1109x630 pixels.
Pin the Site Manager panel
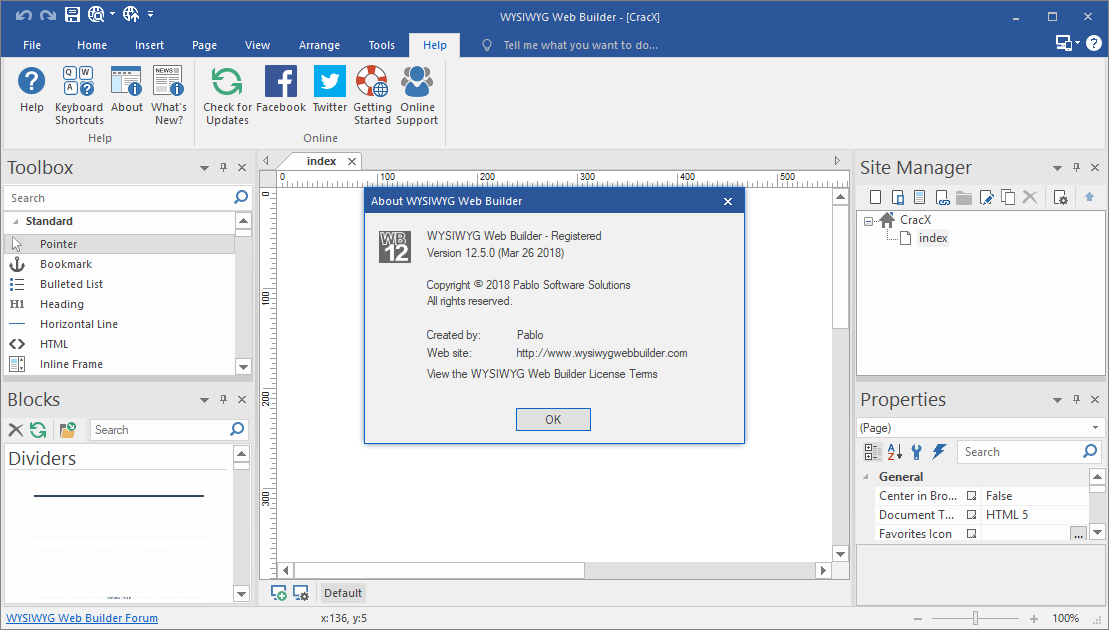1076,168
